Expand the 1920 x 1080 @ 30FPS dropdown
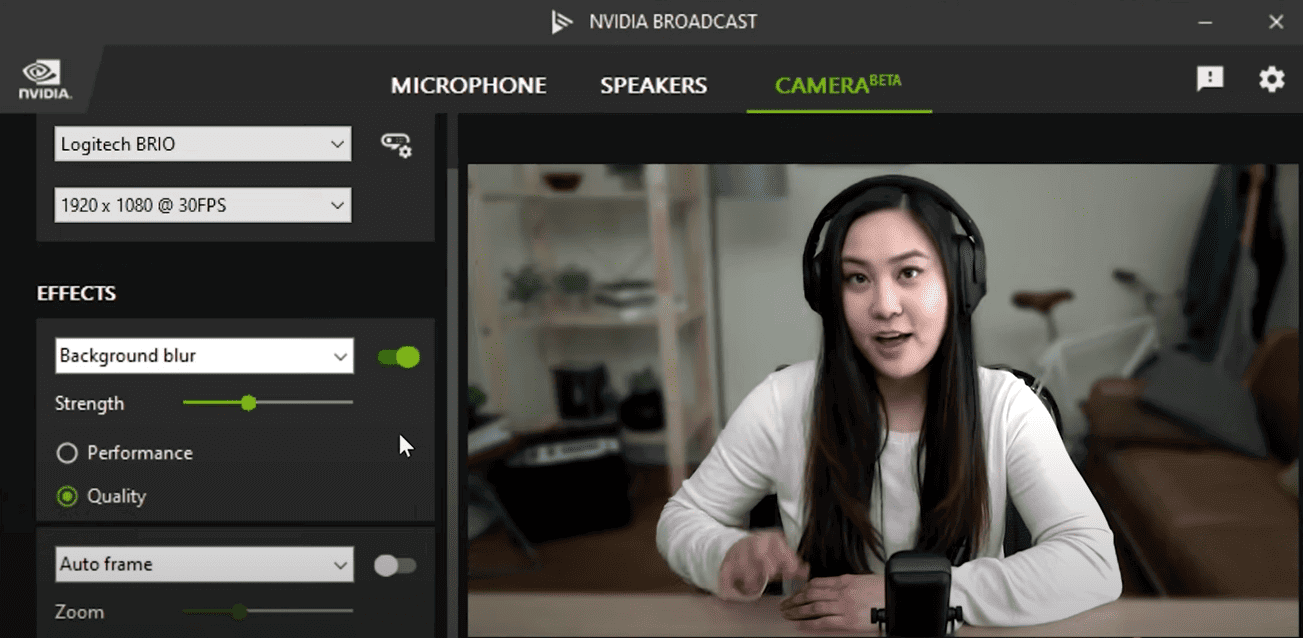This screenshot has height=638, width=1303. click(203, 205)
